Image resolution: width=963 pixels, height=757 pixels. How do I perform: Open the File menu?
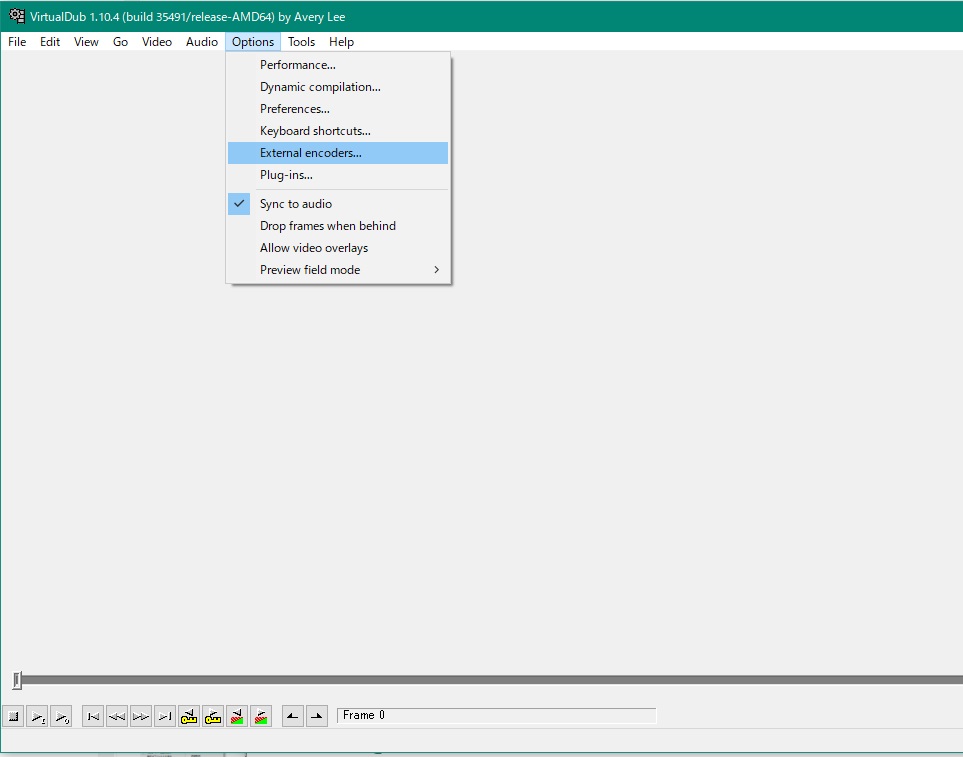click(x=17, y=42)
